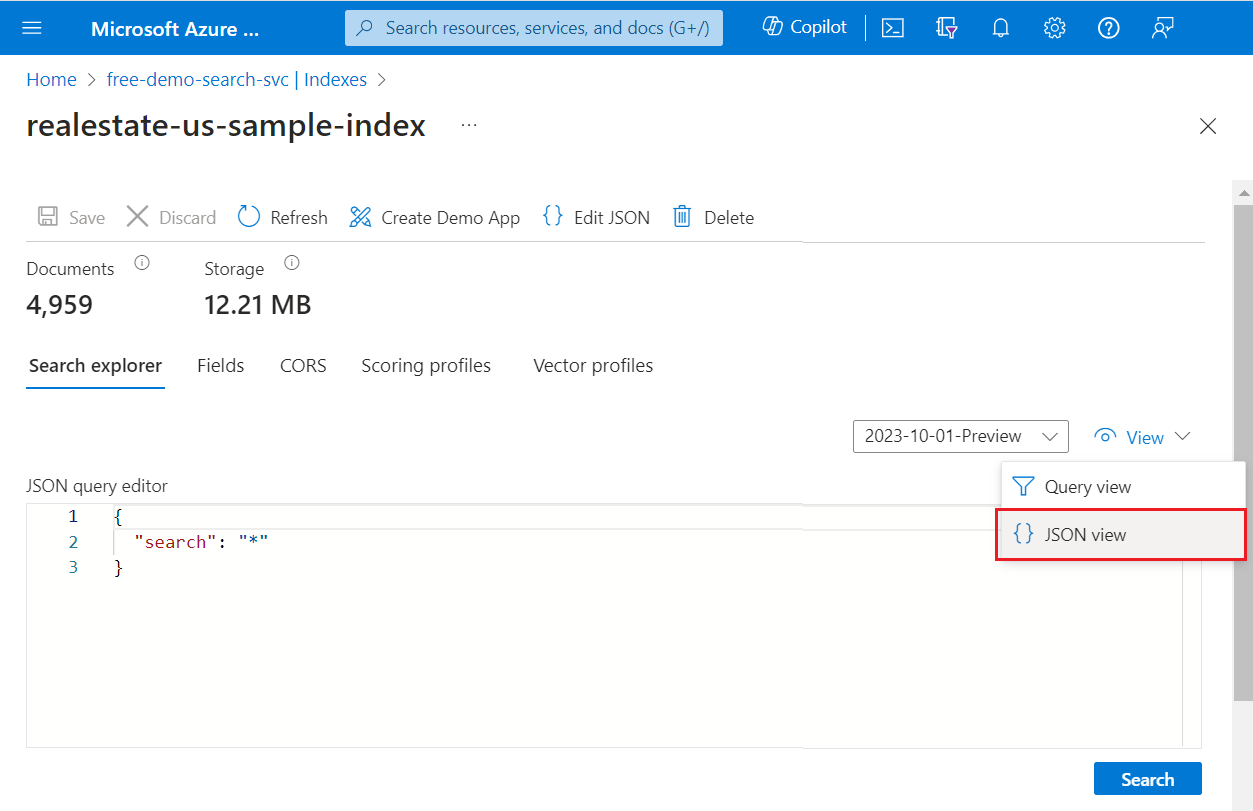Delete the index using the trash icon
This screenshot has height=811, width=1253.
[713, 217]
